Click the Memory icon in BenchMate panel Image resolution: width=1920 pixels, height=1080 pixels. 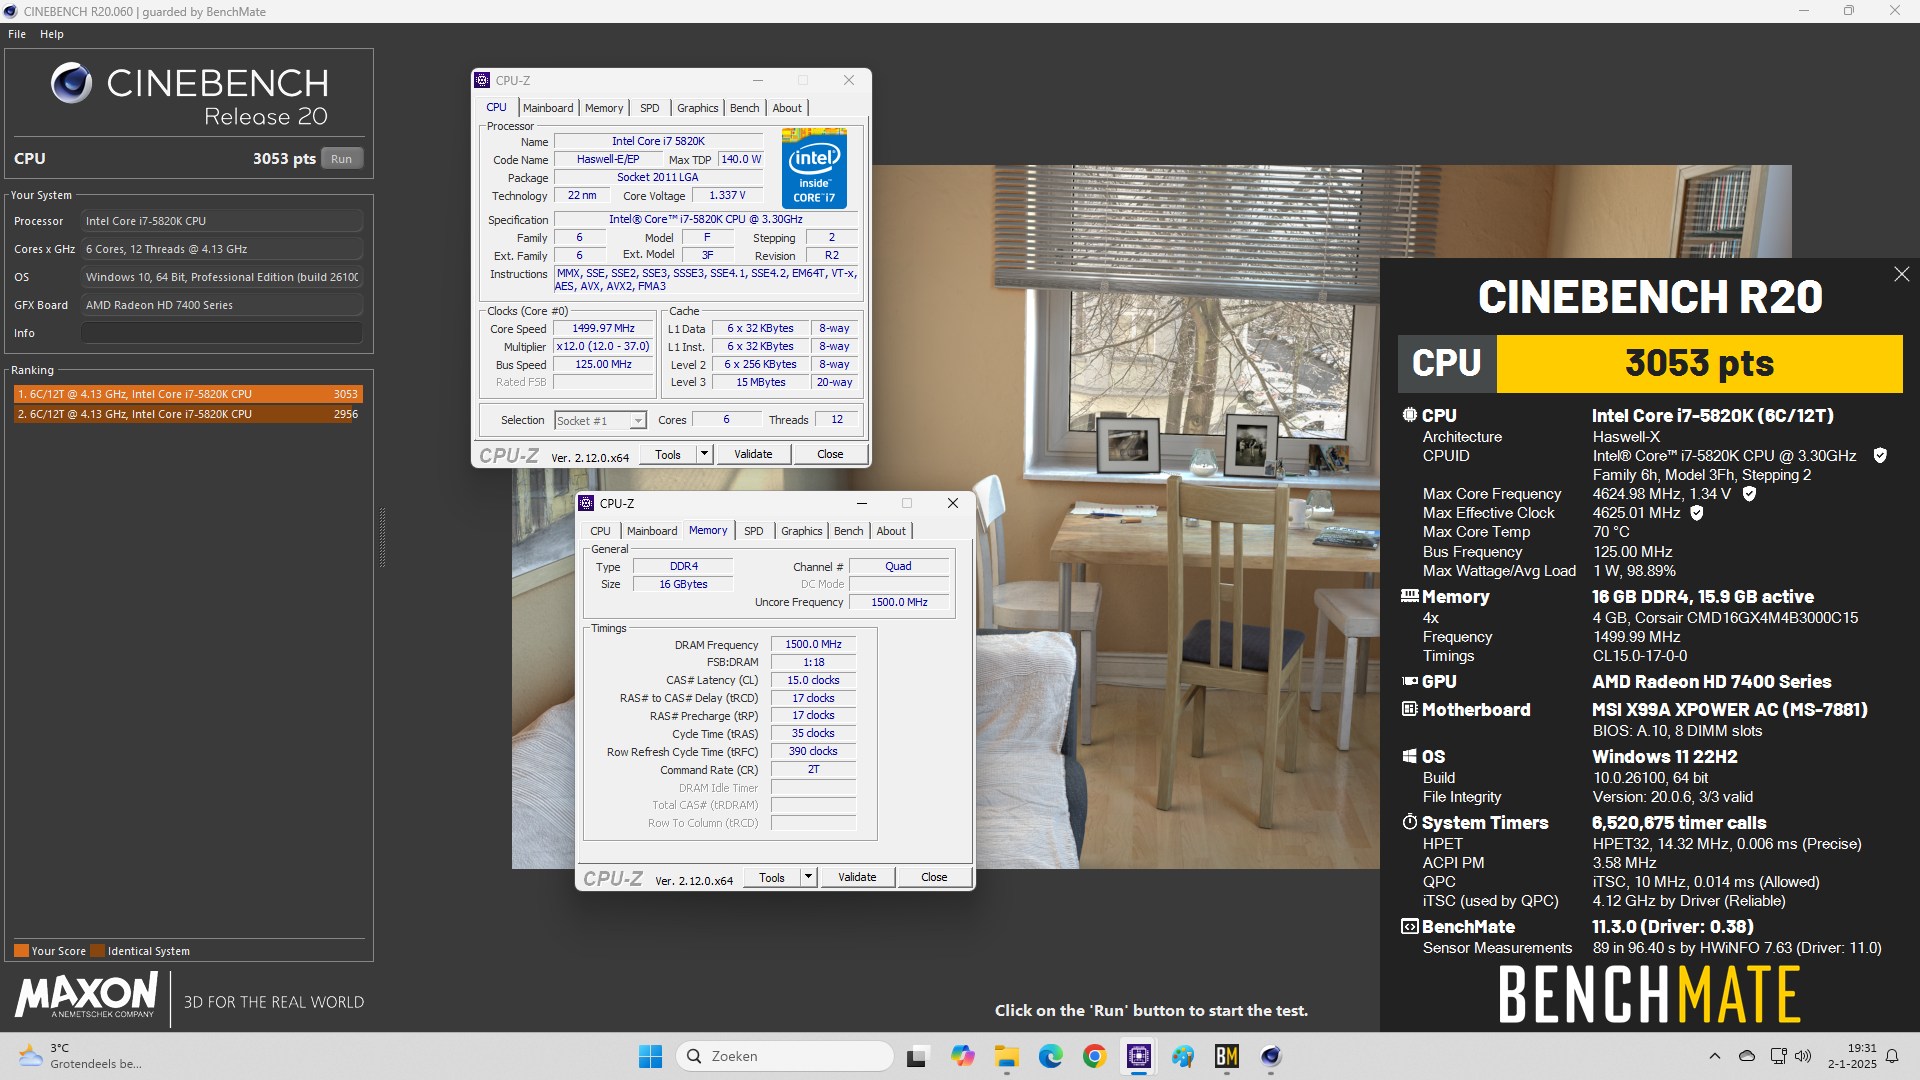[1410, 596]
